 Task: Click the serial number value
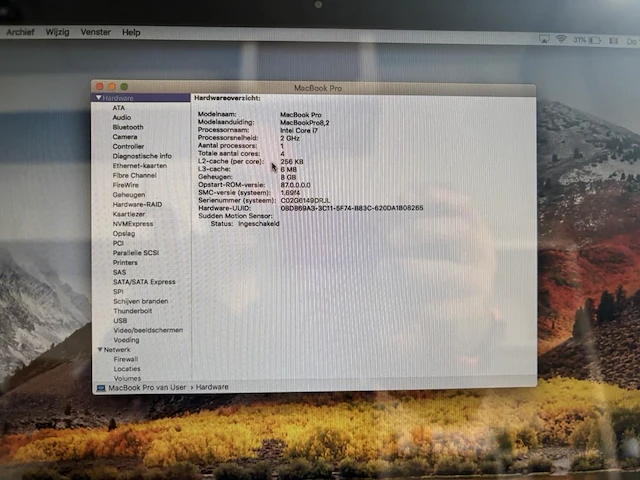point(305,200)
